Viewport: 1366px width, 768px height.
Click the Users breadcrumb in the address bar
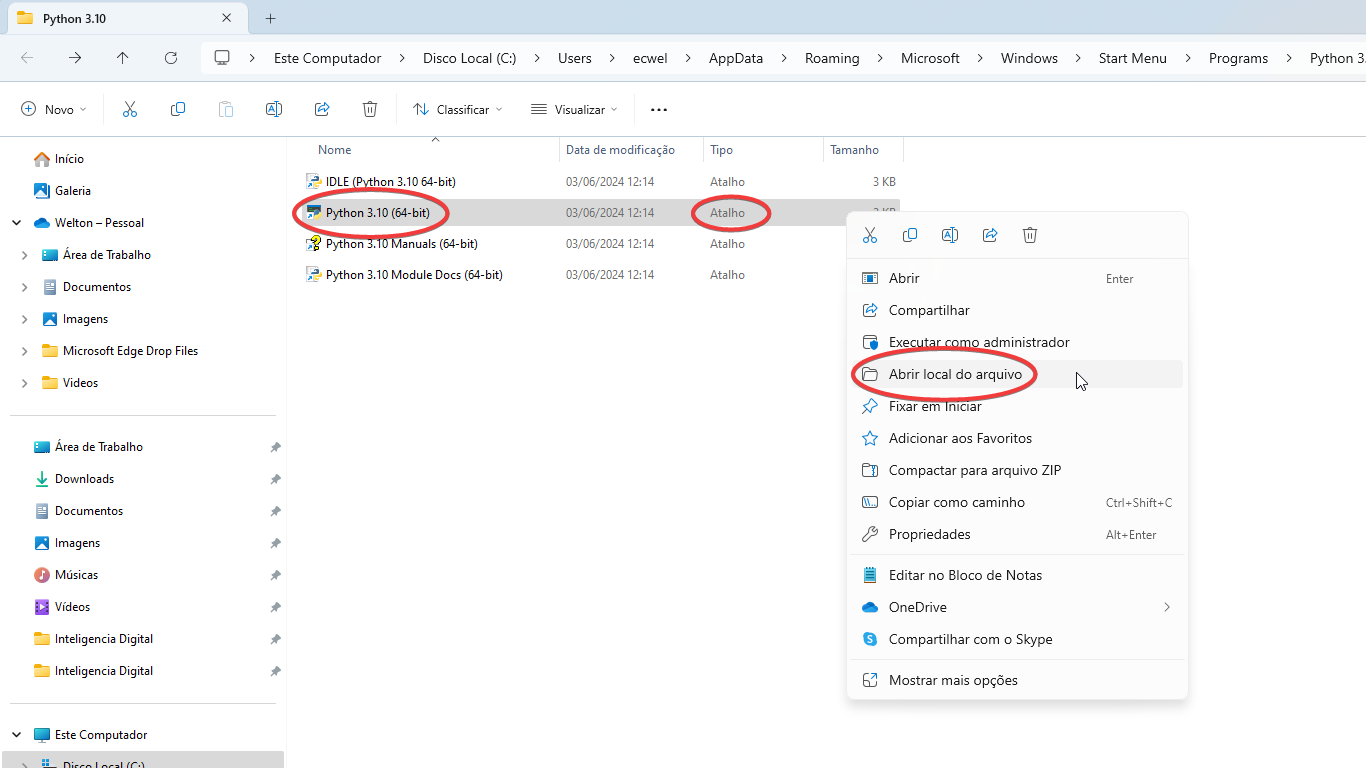click(x=575, y=58)
